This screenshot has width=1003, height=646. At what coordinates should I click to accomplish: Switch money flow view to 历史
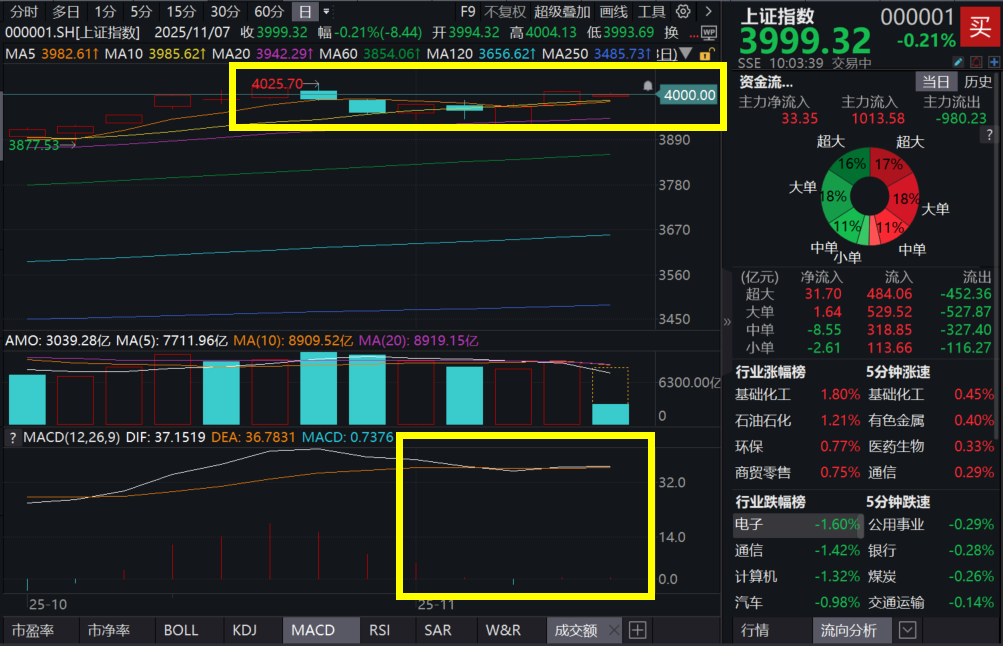click(x=978, y=82)
